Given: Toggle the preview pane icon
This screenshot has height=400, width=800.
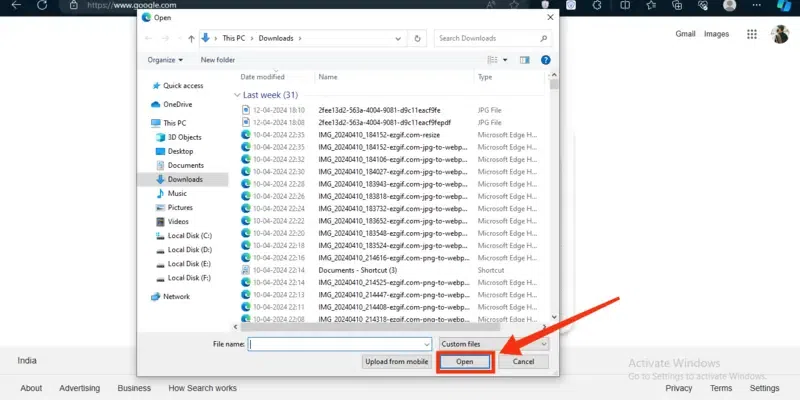Looking at the screenshot, I should pyautogui.click(x=524, y=60).
